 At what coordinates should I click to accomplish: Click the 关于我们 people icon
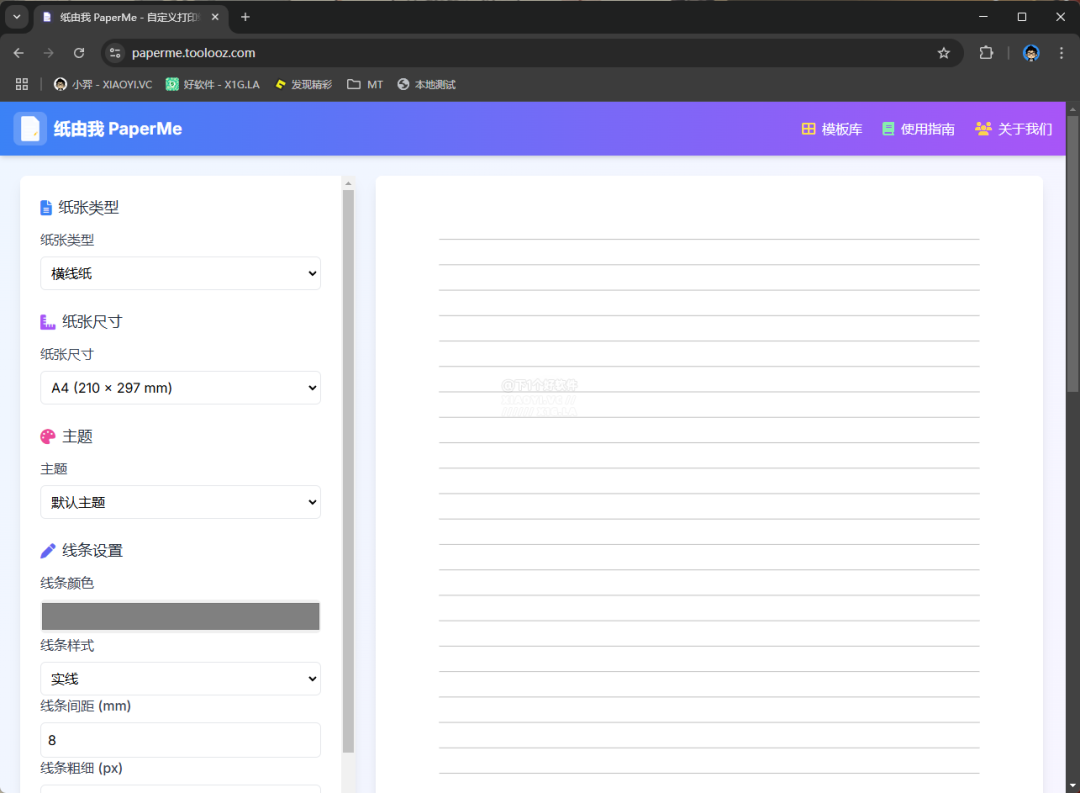pyautogui.click(x=983, y=129)
